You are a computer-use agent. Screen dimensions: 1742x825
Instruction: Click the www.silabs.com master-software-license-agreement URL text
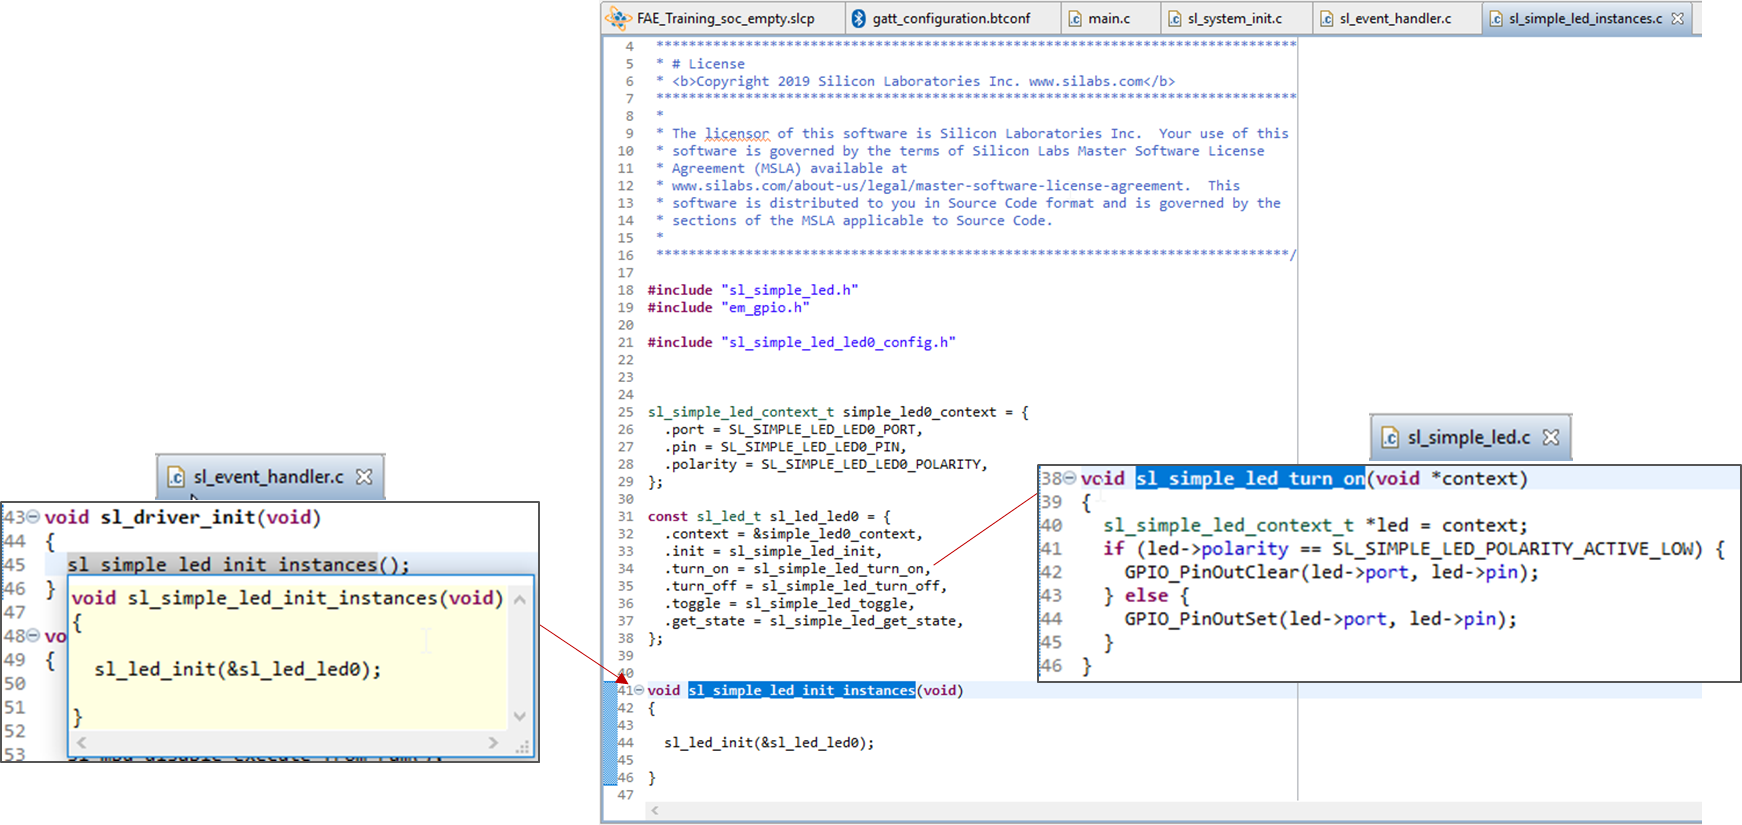(928, 186)
